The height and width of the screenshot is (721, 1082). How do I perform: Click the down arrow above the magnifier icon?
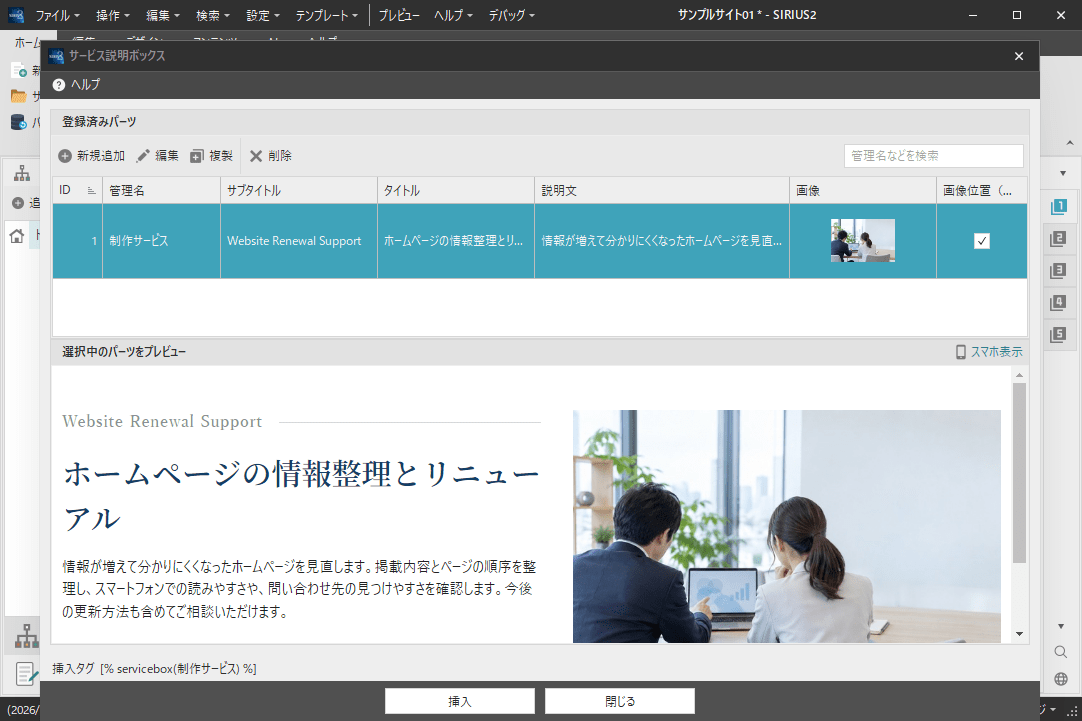pos(1061,626)
